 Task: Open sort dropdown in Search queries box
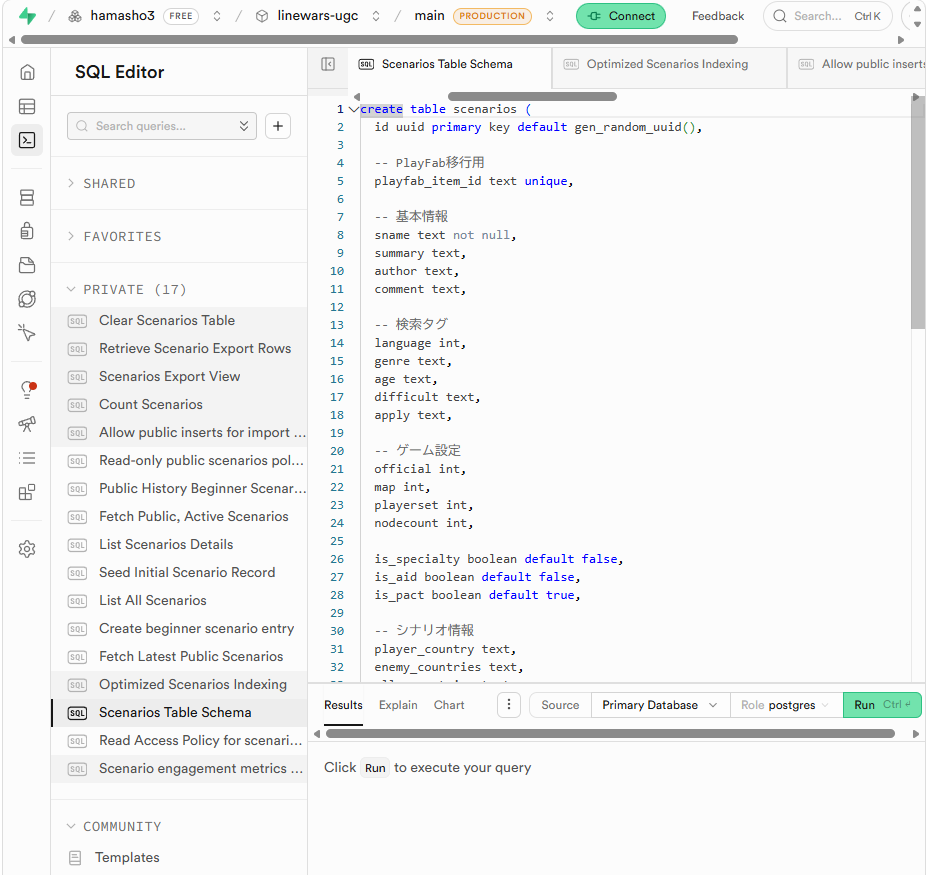click(244, 126)
